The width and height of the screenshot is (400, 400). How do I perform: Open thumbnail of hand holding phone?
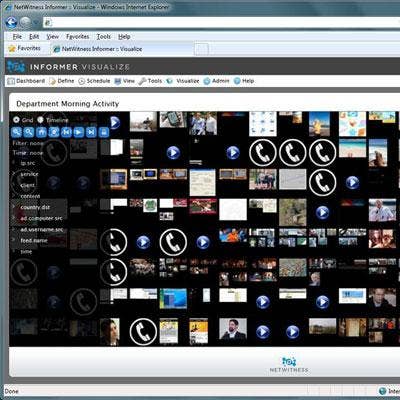(173, 120)
